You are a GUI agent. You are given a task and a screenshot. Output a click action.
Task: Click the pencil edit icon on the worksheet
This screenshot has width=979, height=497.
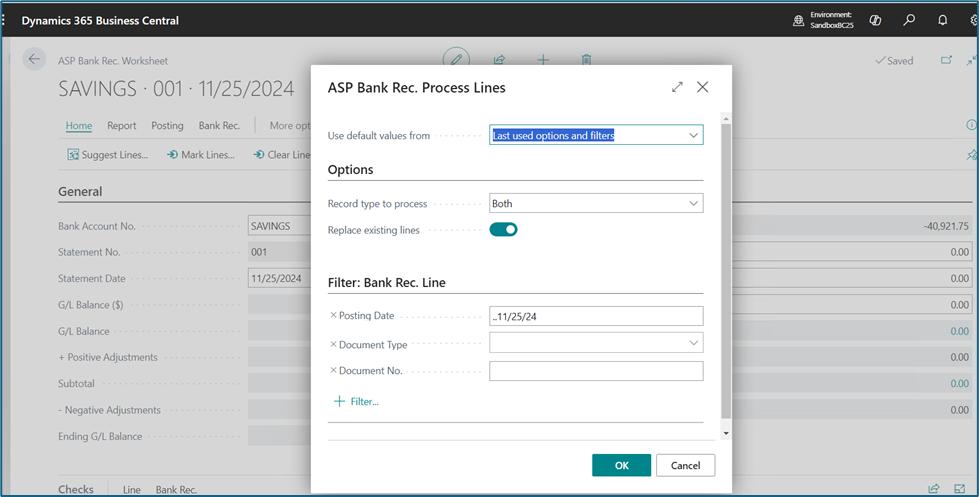coord(456,59)
